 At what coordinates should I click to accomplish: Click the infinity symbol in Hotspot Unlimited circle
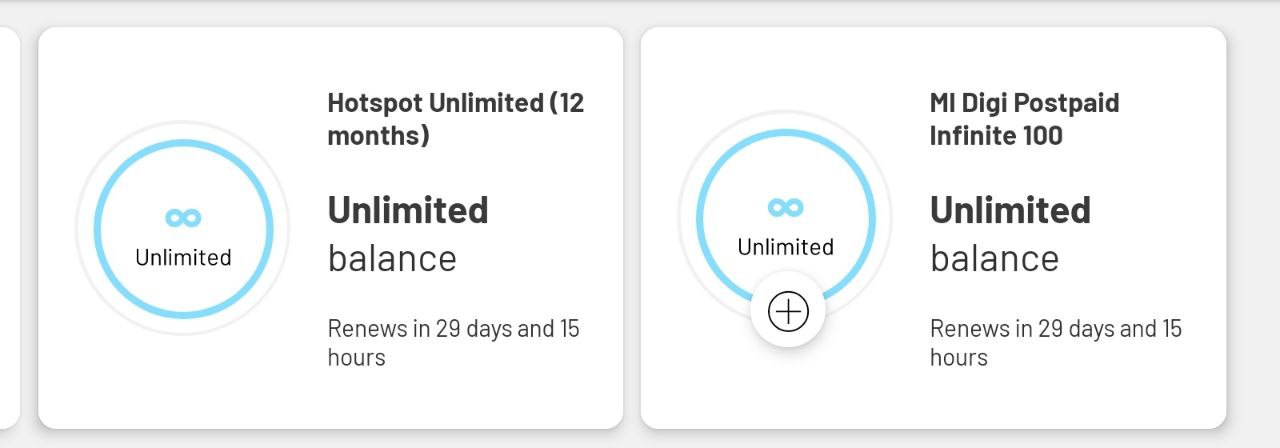(183, 217)
